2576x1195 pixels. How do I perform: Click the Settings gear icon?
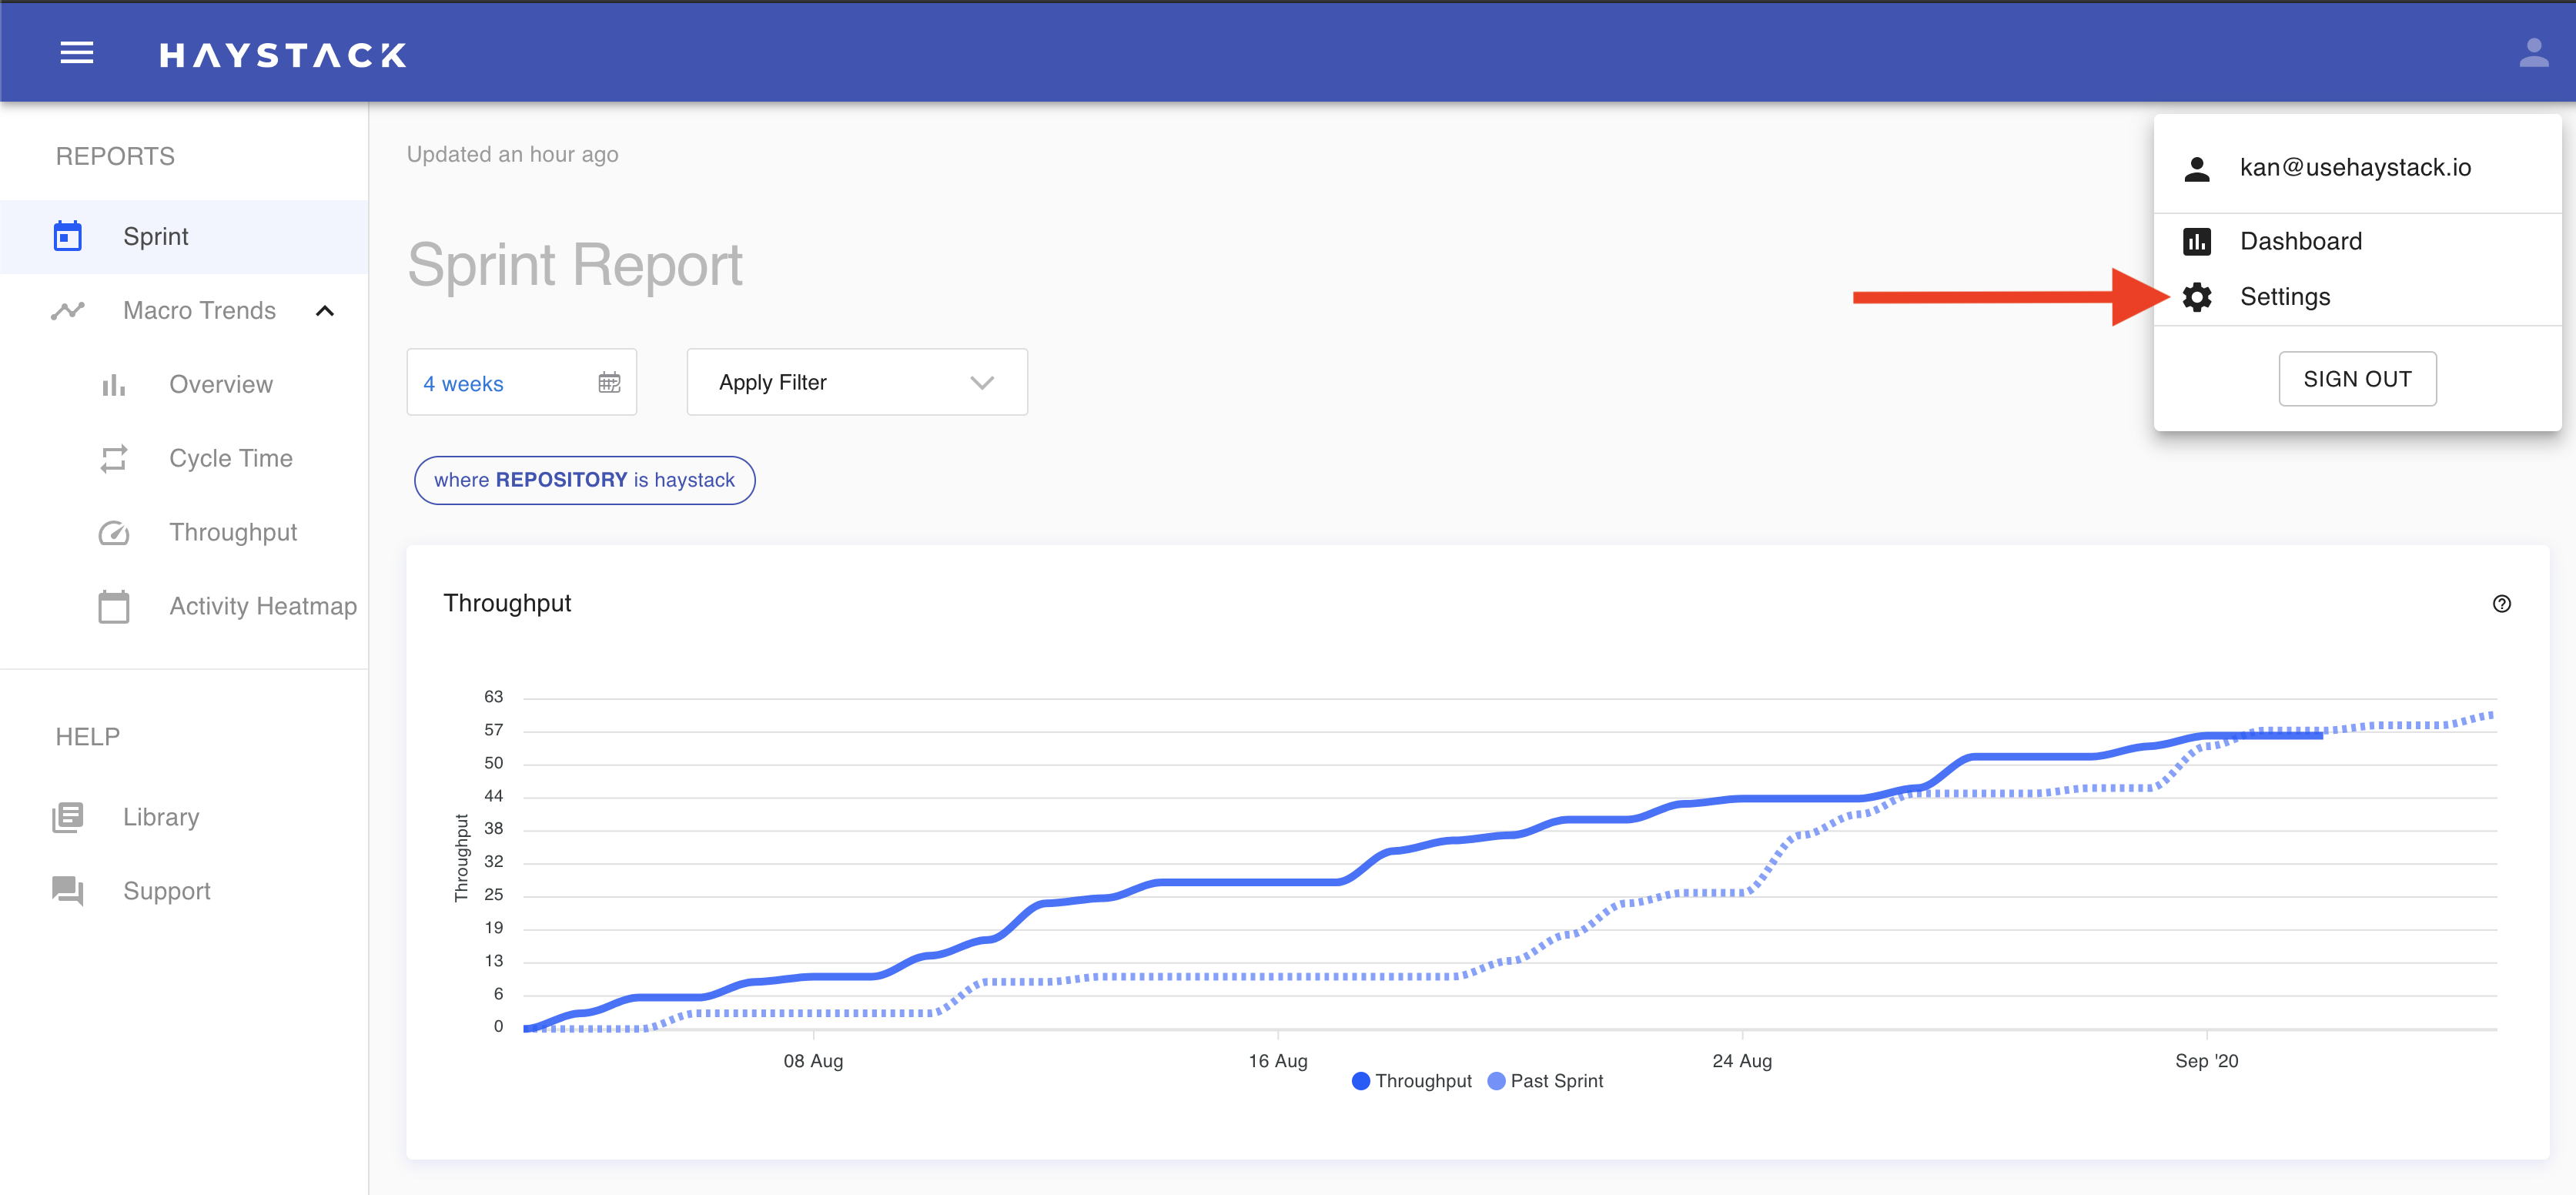tap(2196, 297)
